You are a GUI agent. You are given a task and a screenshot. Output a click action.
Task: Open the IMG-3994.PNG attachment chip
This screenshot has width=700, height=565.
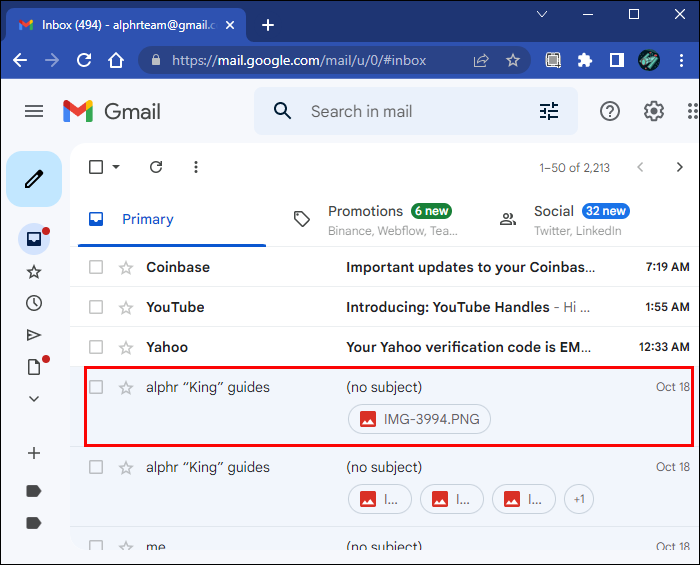tap(419, 419)
